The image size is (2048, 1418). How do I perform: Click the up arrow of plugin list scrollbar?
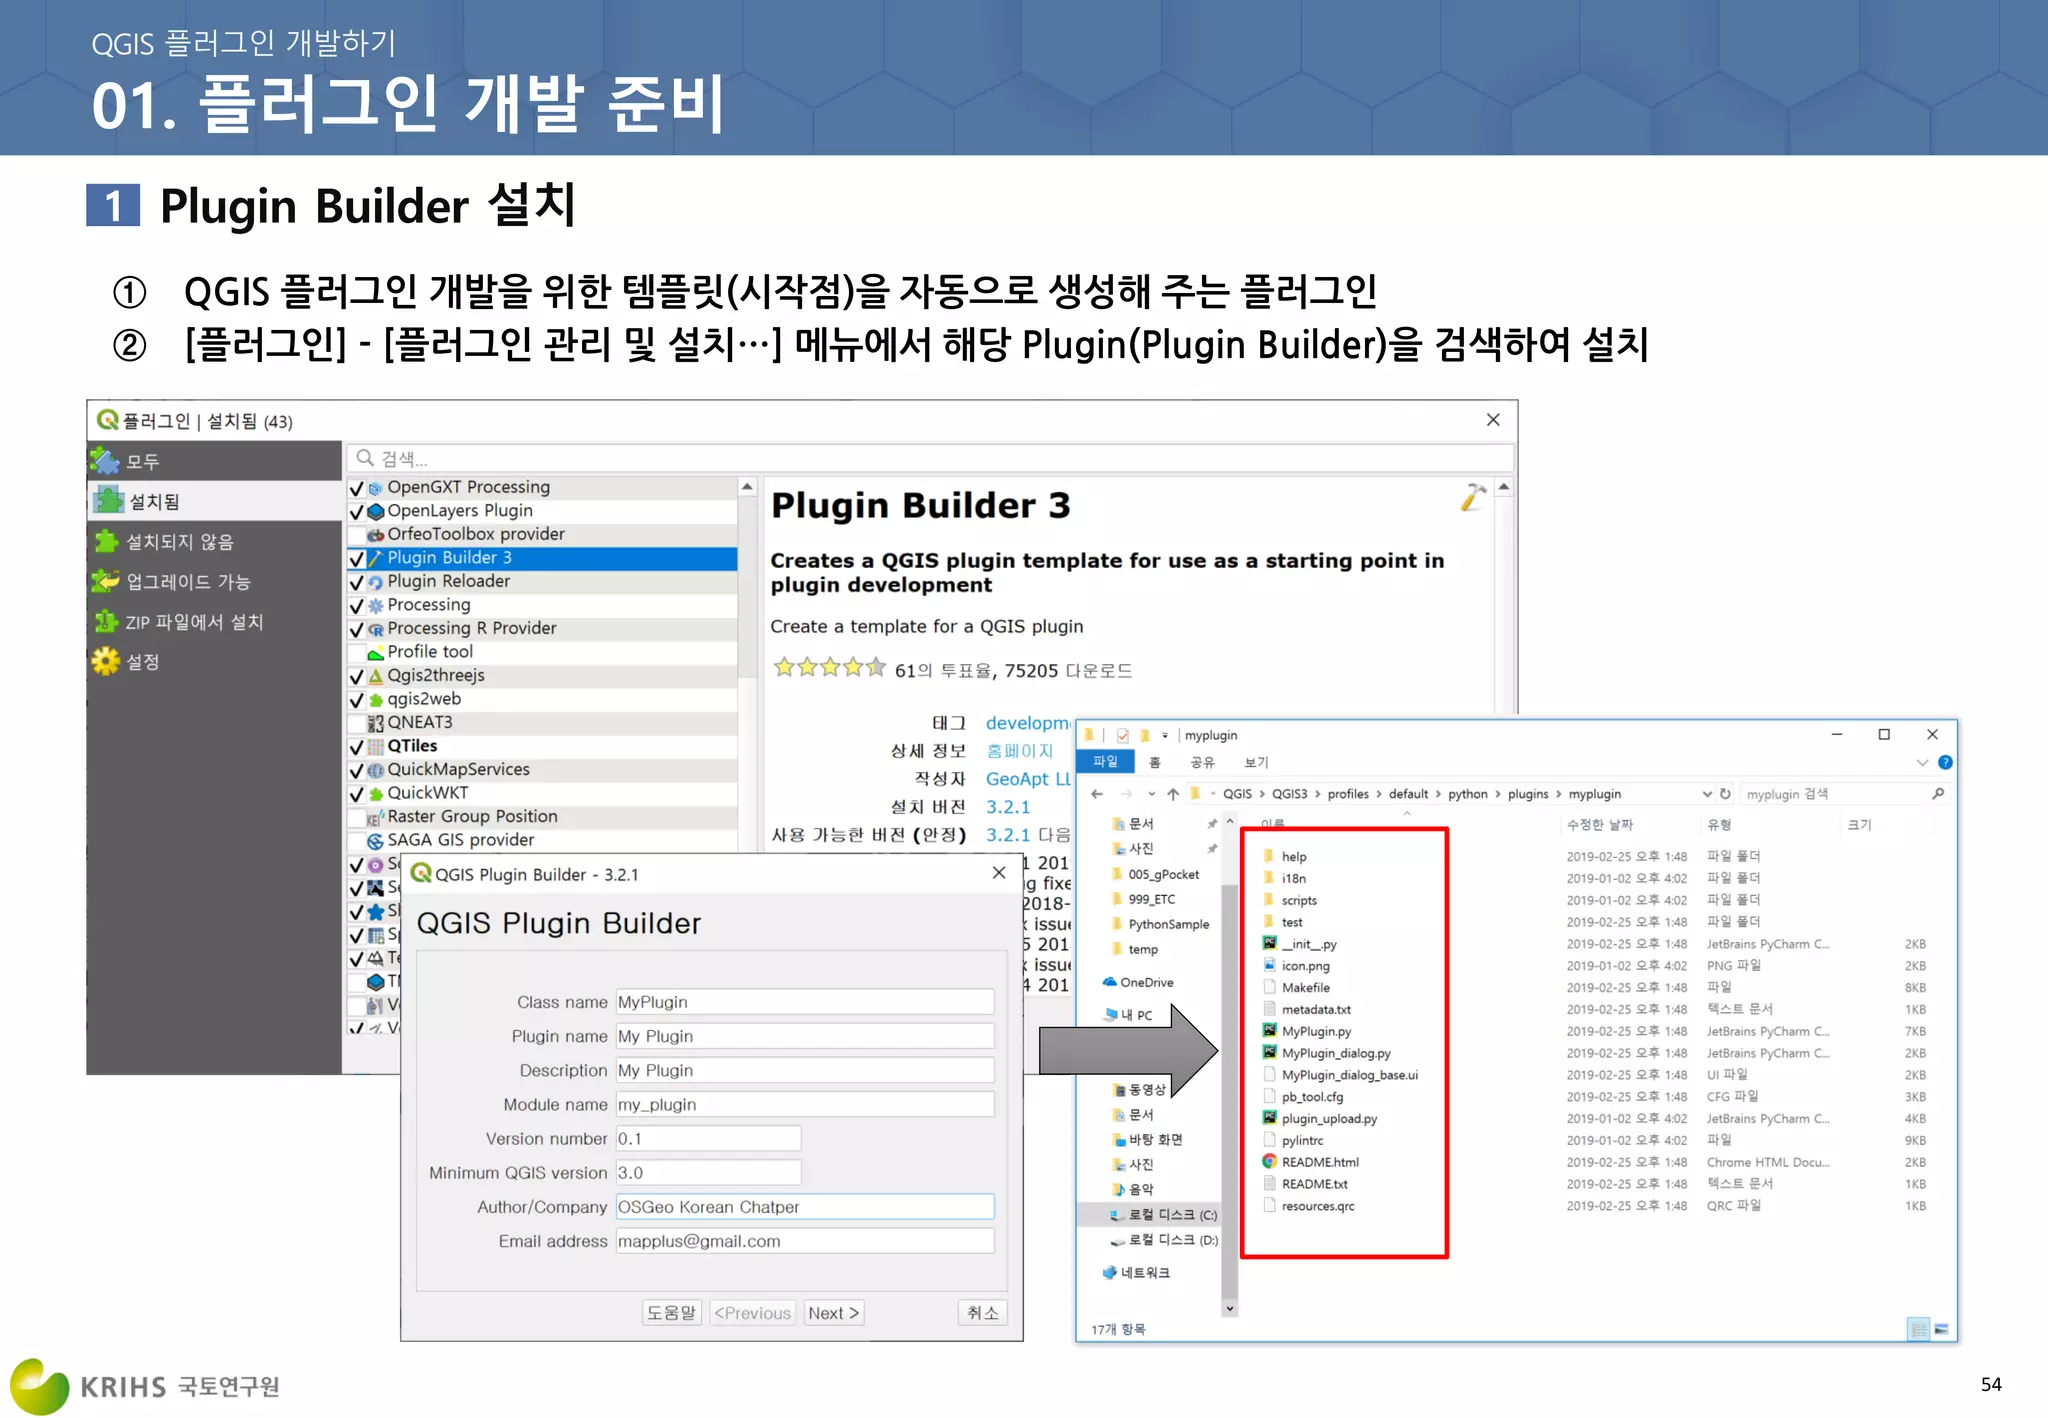click(747, 487)
